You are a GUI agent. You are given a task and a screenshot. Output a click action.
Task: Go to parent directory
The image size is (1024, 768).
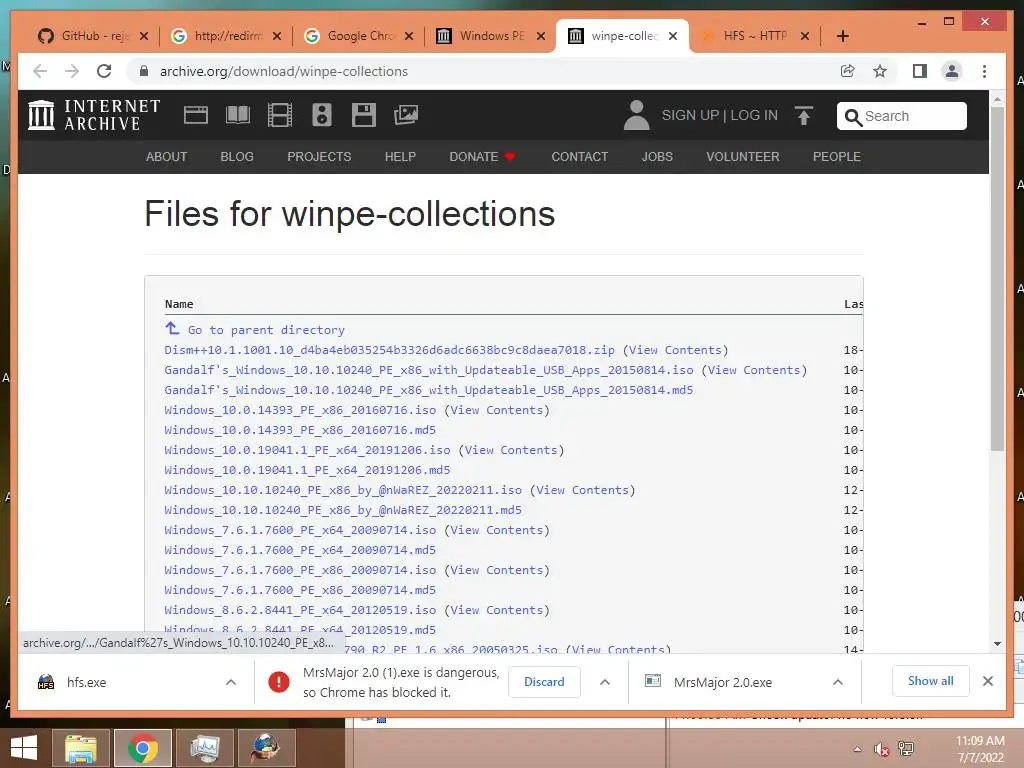[266, 330]
